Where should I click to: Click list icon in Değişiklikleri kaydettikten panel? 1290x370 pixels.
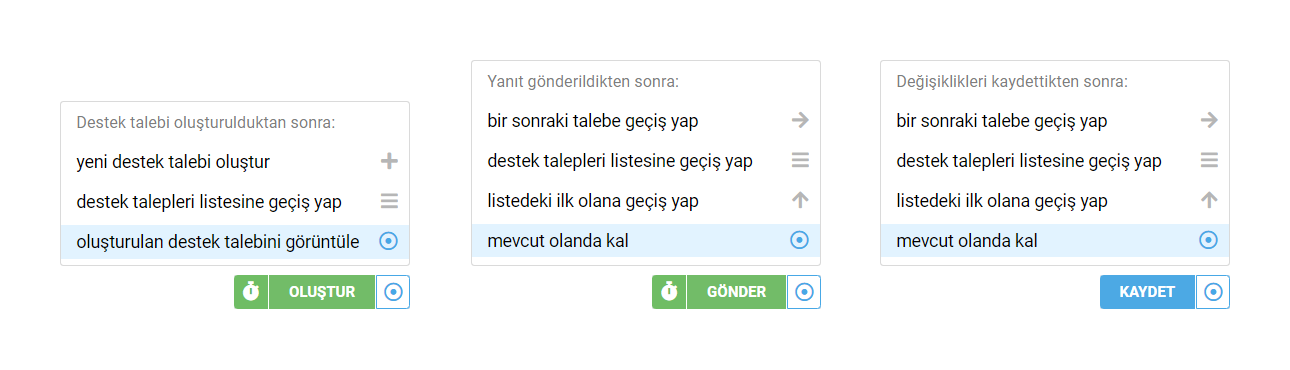tap(1209, 160)
